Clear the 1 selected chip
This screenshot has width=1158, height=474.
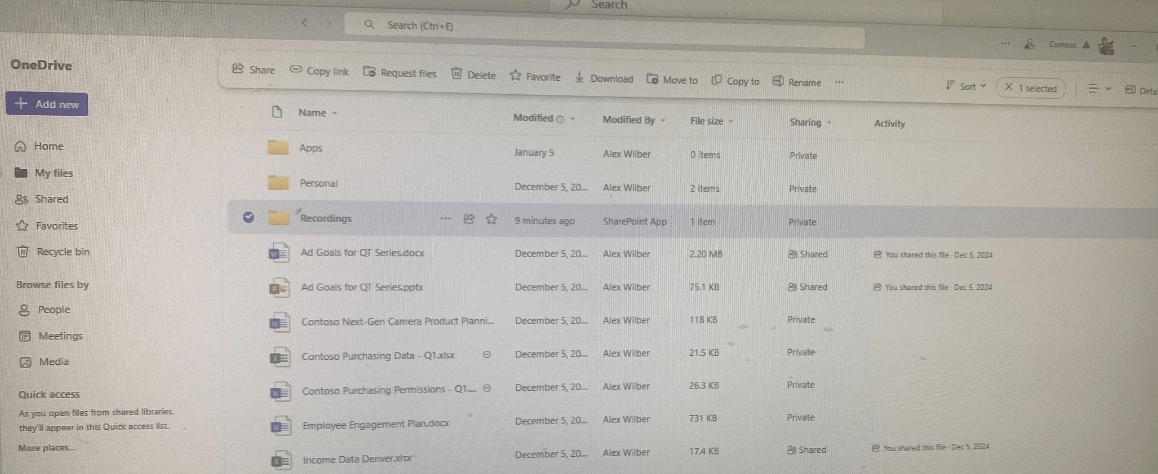pos(1030,88)
